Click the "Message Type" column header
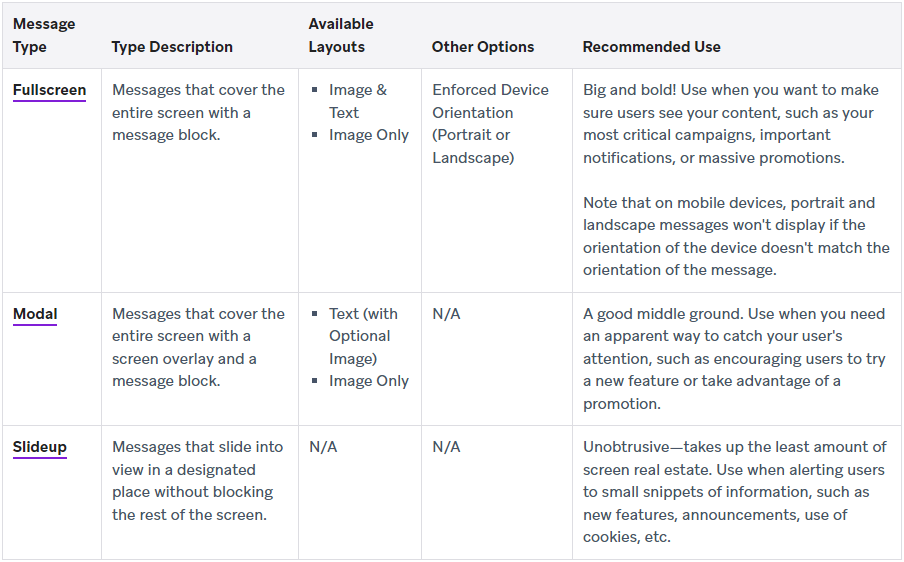 click(44, 35)
